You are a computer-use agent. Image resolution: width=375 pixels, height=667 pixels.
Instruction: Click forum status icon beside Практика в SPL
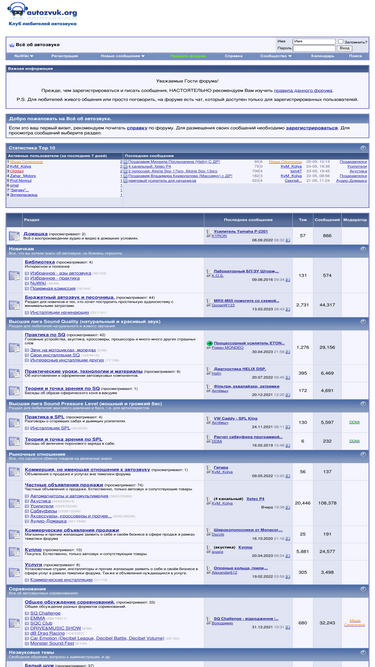(14, 422)
